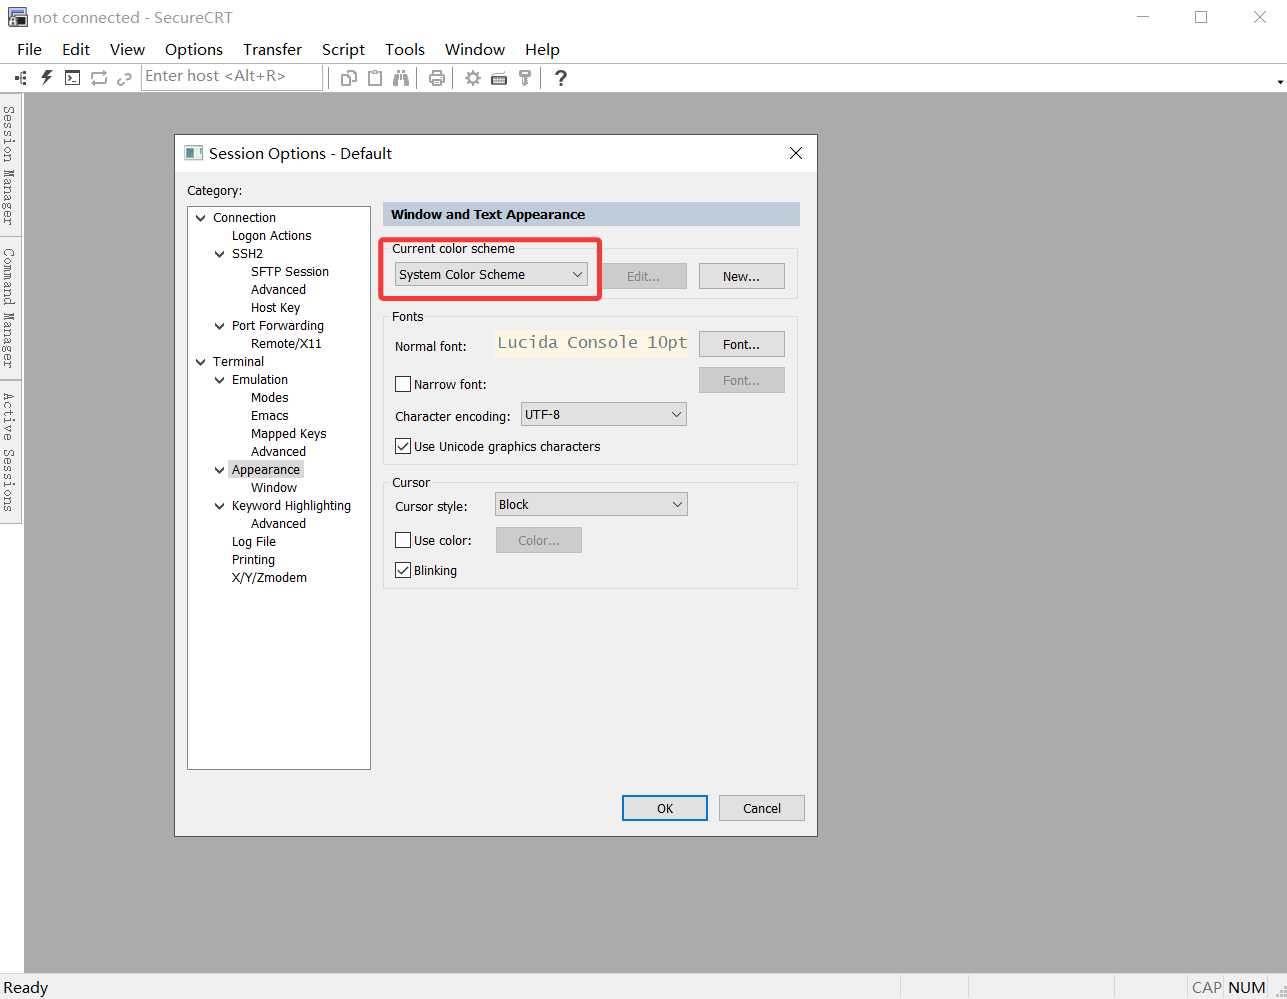Open the Window menu
1287x999 pixels.
pos(475,49)
